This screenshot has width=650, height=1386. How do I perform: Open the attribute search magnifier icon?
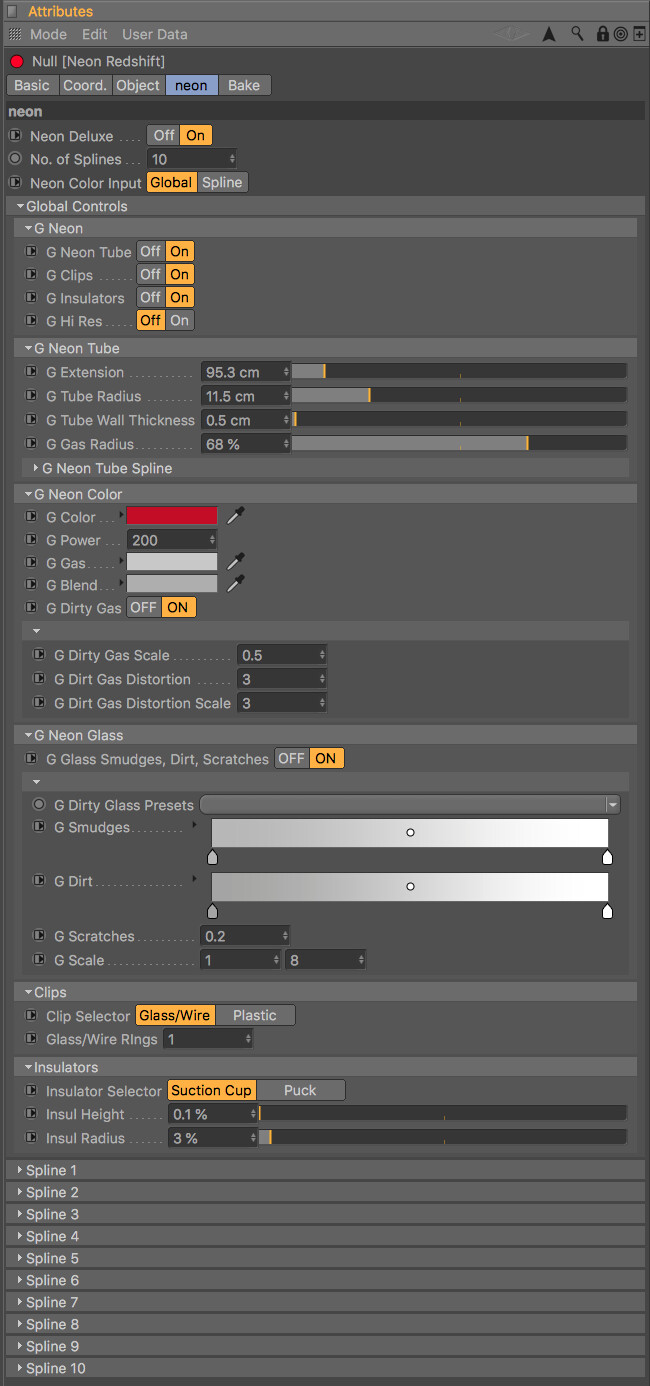click(577, 34)
